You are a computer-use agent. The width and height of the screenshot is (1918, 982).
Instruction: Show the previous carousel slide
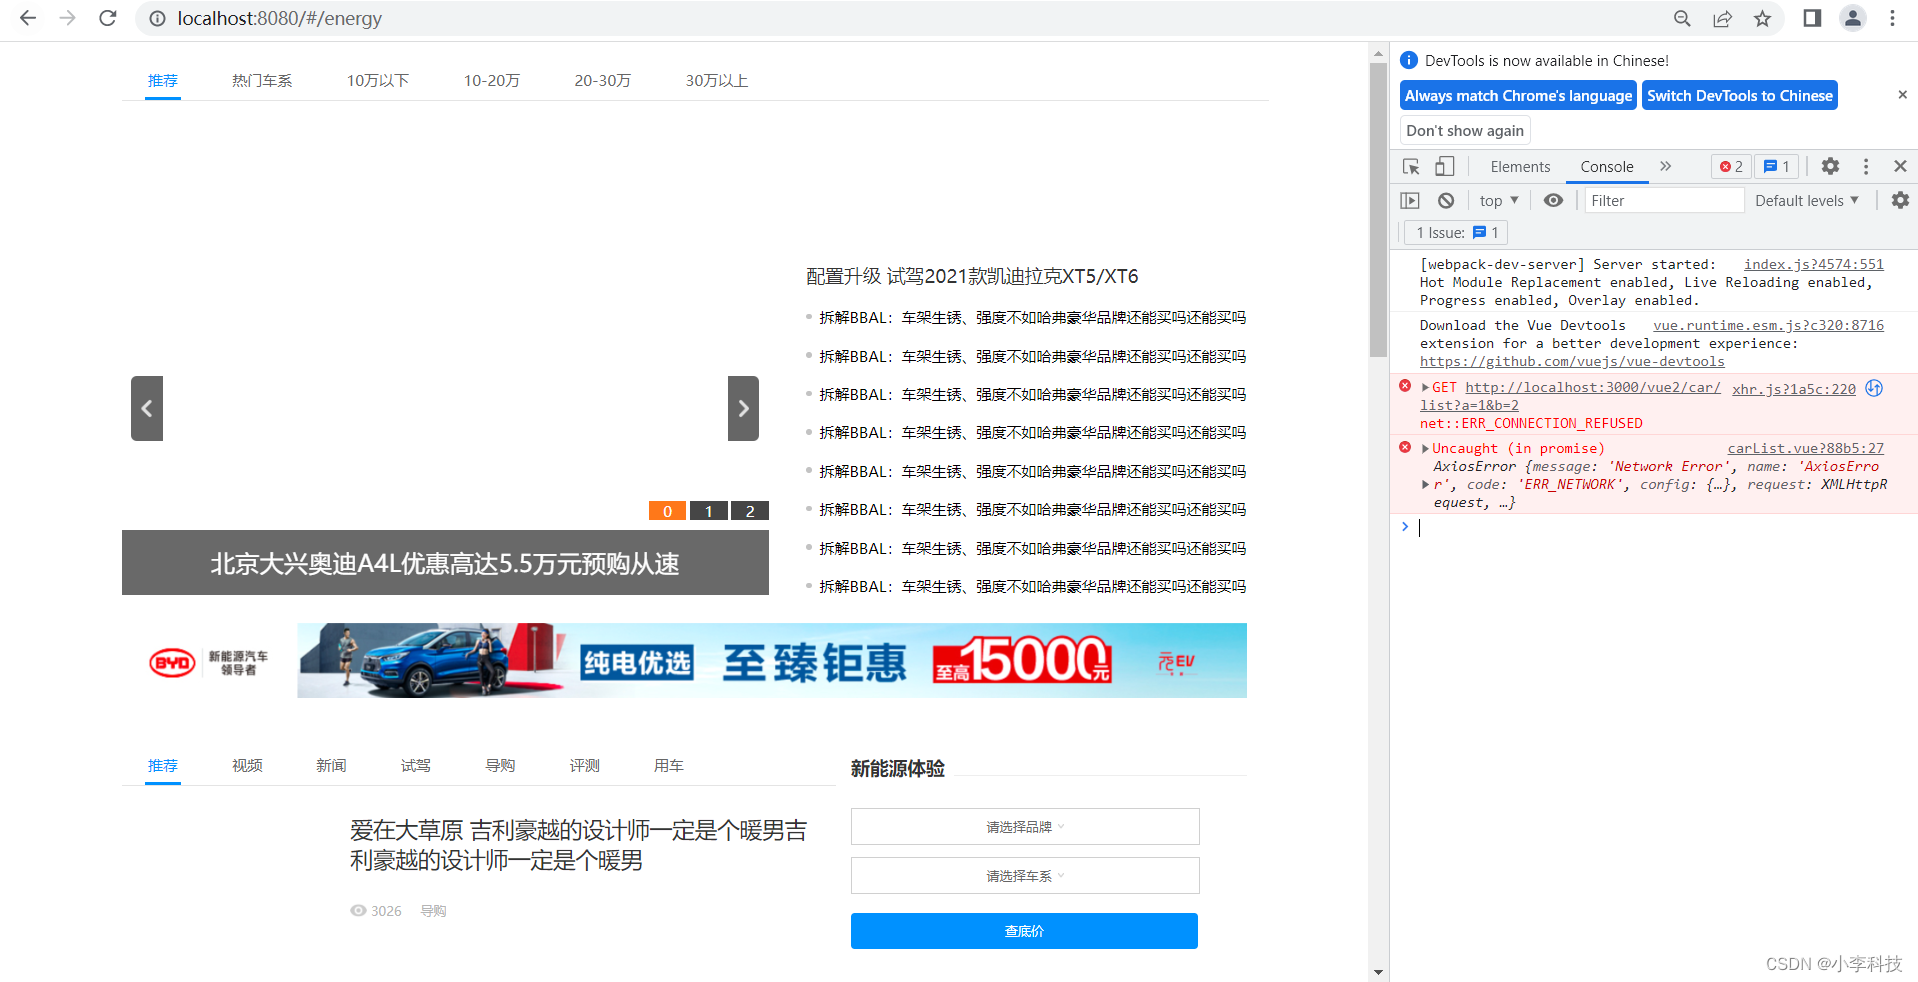pyautogui.click(x=147, y=408)
